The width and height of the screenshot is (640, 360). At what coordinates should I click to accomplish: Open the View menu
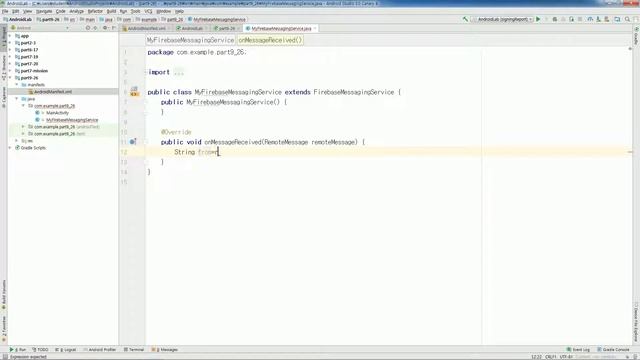tap(27, 11)
